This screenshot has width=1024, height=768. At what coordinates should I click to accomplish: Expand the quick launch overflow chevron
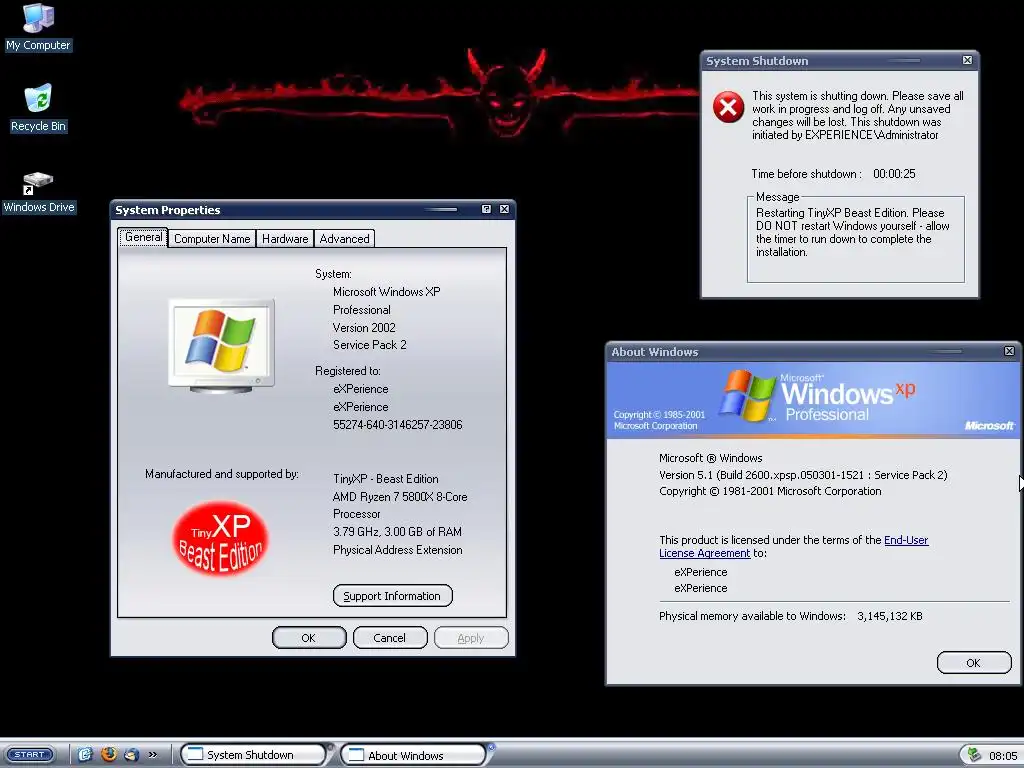[x=152, y=754]
